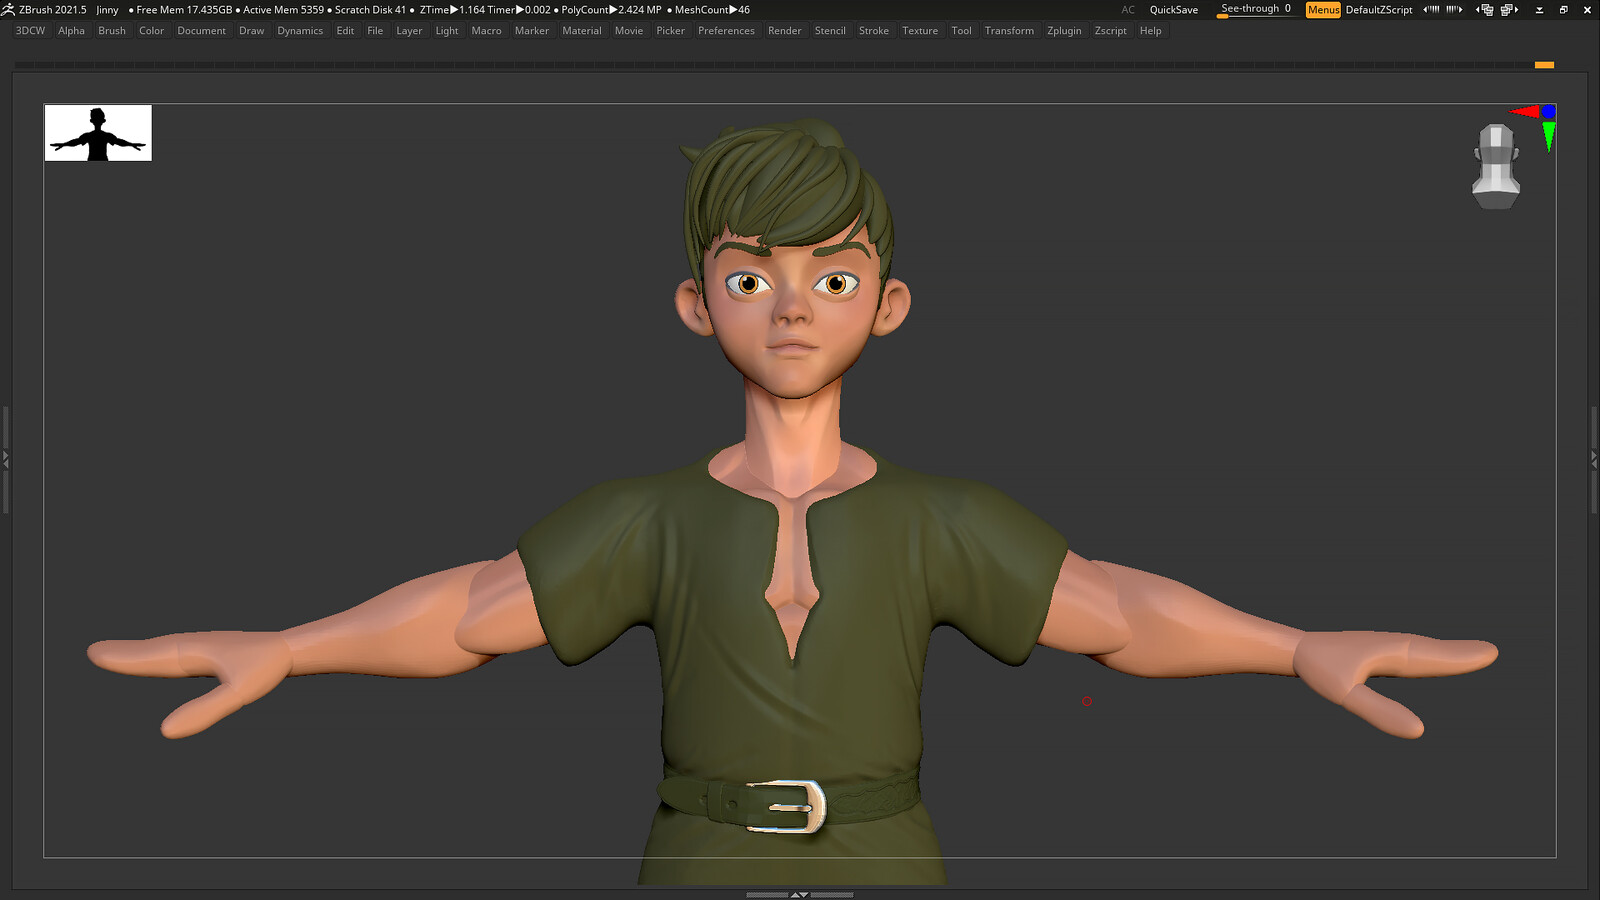Toggle the AC auto-collapse option

[x=1128, y=10]
